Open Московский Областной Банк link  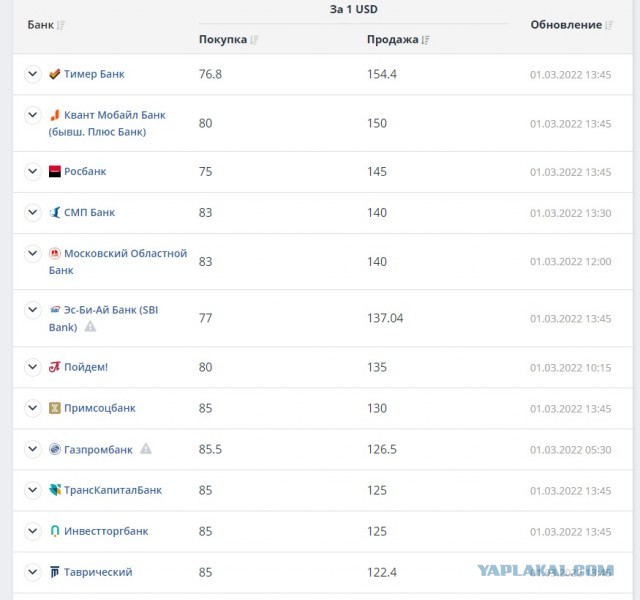[118, 262]
